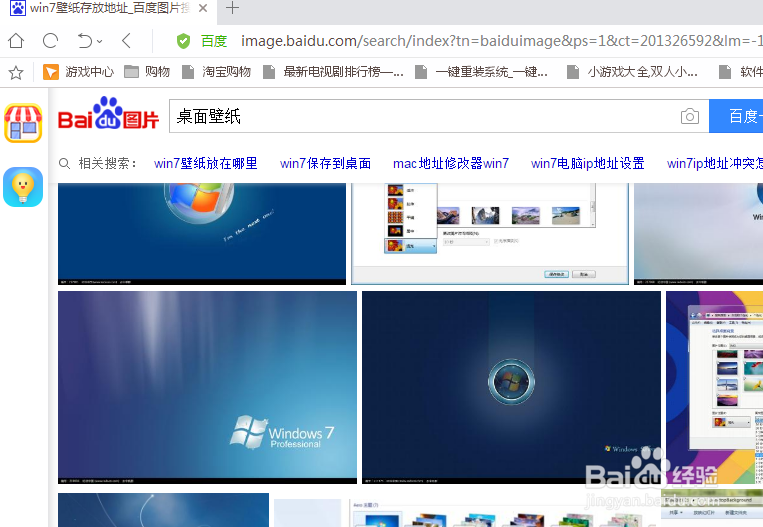
Task: Select the win7壁纸存放地址 tab
Action: pyautogui.click(x=109, y=8)
